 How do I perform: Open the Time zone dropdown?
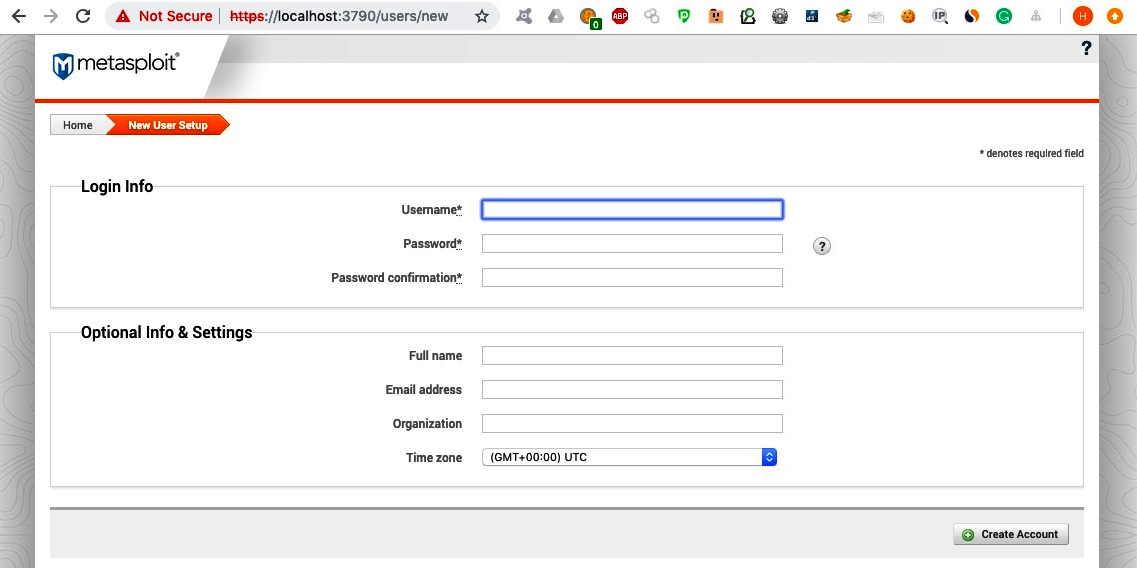point(629,457)
